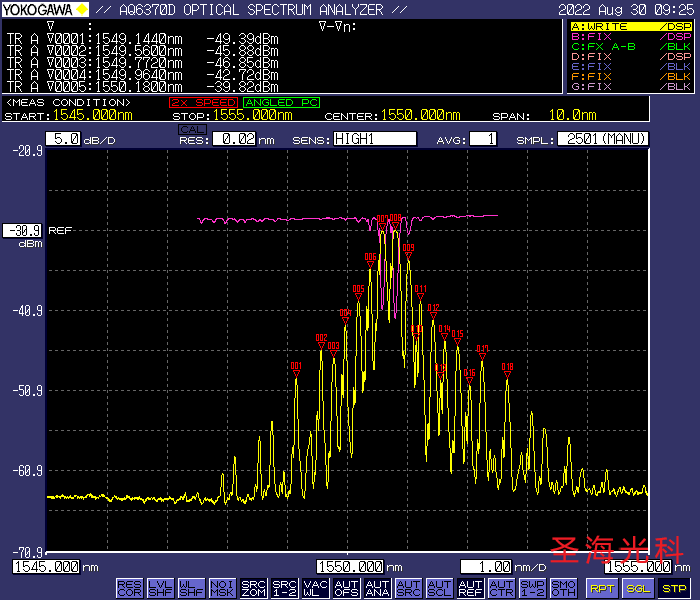Toggle the AUT OFS auto offset indicator

click(347, 588)
